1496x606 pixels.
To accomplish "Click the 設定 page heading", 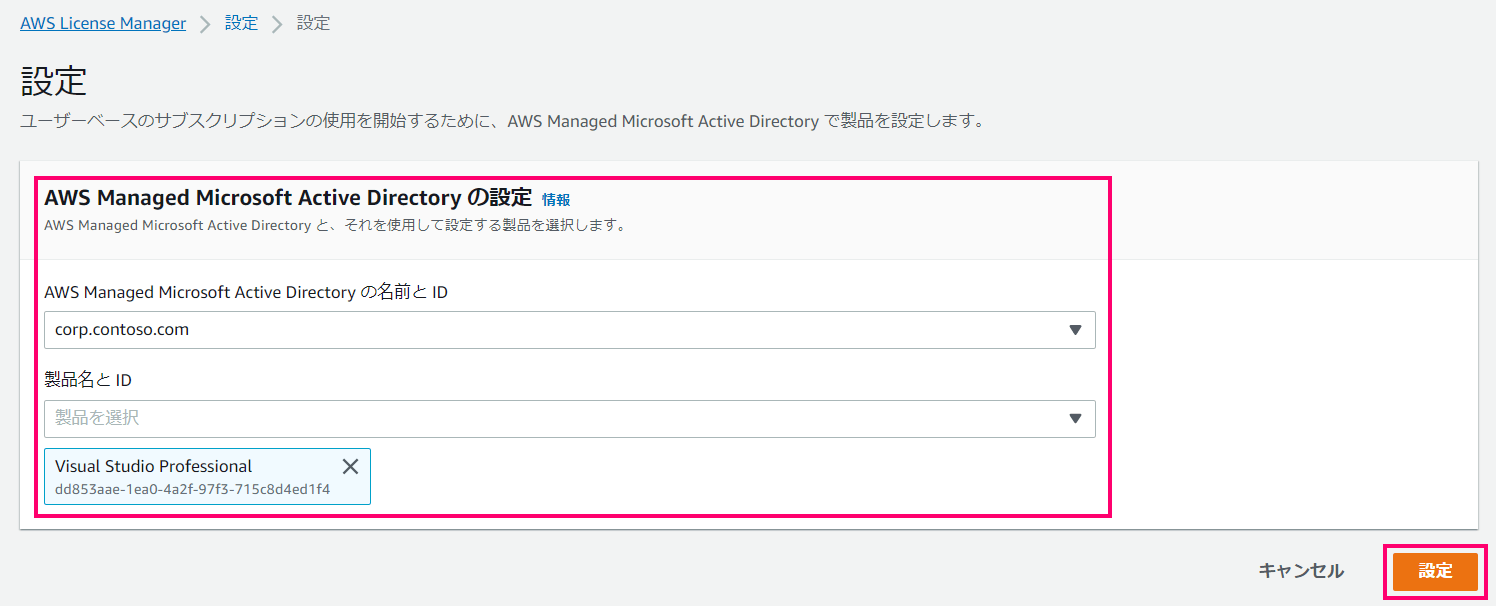I will pos(53,81).
